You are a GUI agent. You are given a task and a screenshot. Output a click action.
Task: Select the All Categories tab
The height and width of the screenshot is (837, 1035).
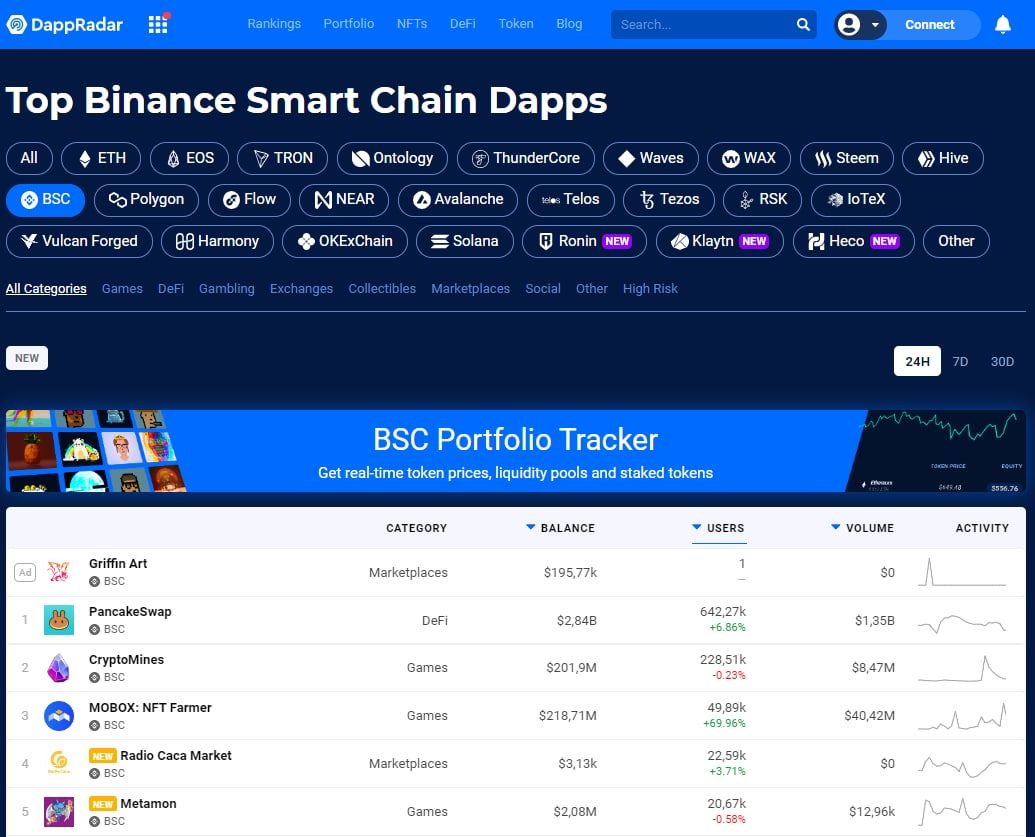[x=46, y=288]
